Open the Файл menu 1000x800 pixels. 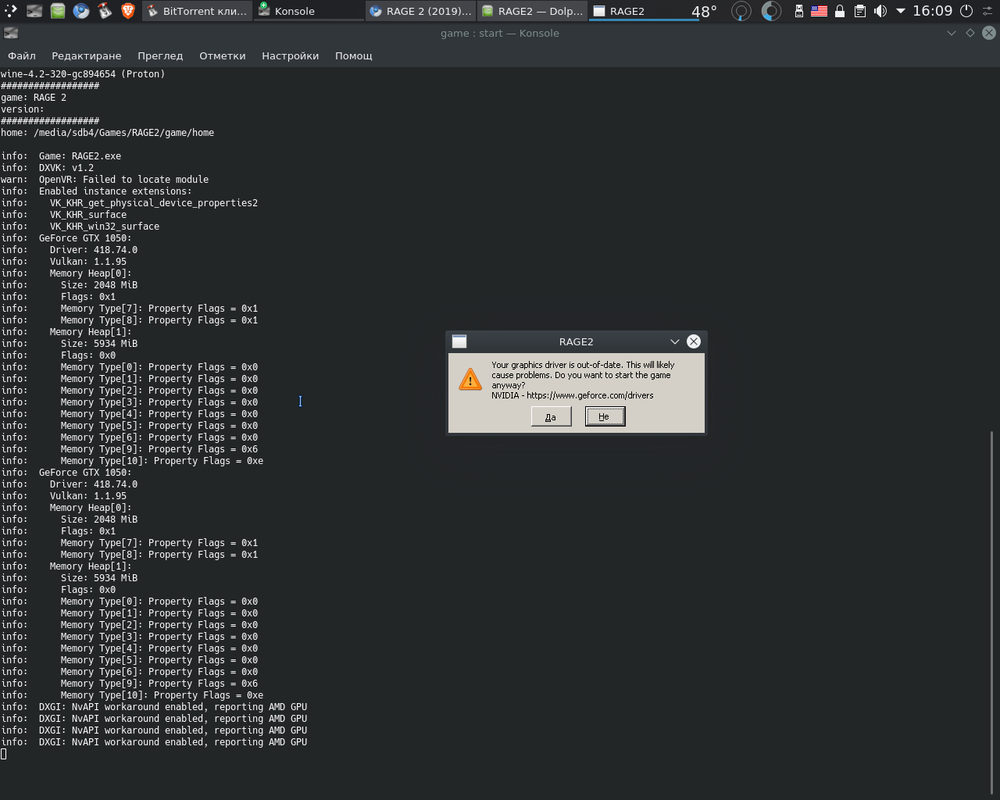pyautogui.click(x=22, y=56)
